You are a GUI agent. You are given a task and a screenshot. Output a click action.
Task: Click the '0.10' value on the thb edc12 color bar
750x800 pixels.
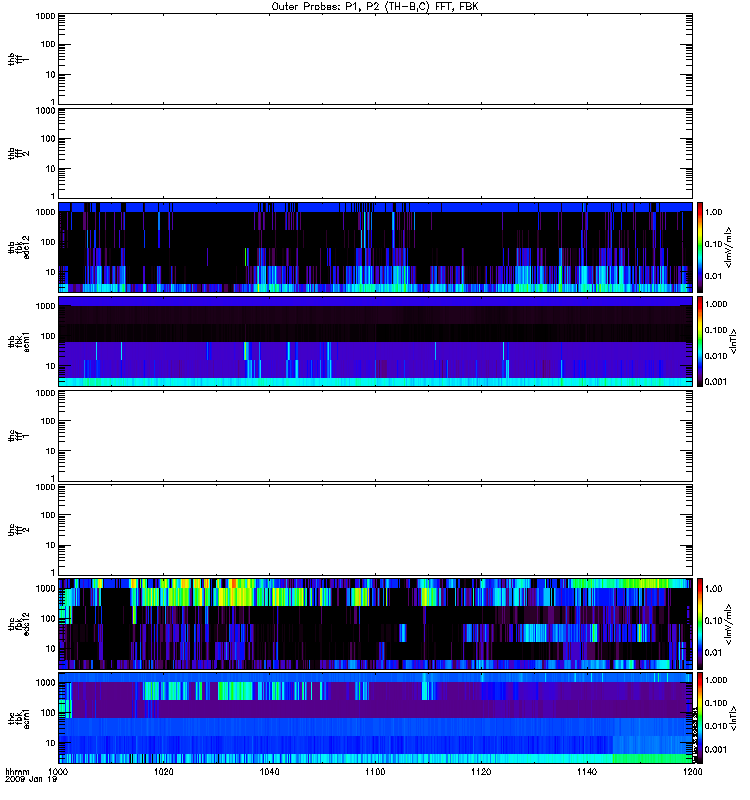[713, 244]
